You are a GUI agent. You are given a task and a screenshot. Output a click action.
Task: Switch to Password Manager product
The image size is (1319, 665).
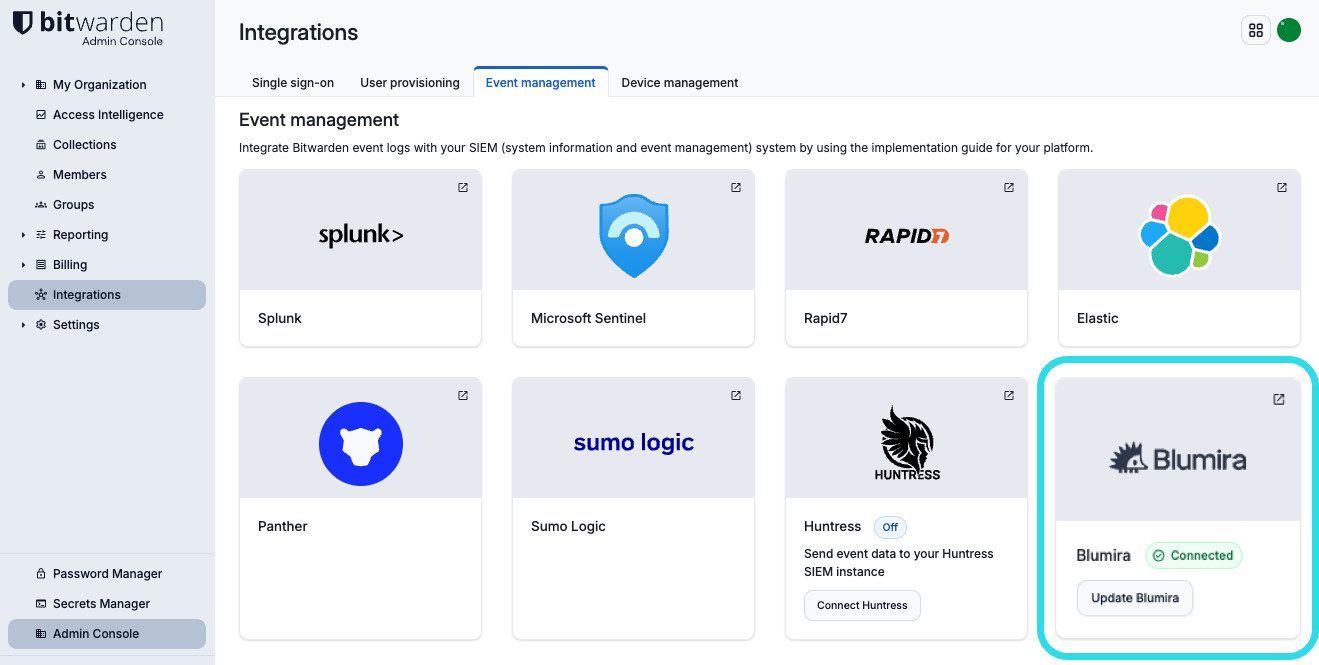click(x=107, y=574)
